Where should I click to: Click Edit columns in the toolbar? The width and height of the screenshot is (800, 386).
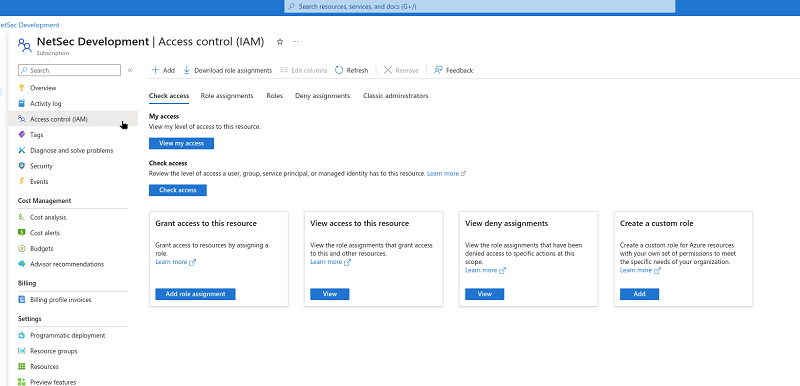(x=304, y=70)
